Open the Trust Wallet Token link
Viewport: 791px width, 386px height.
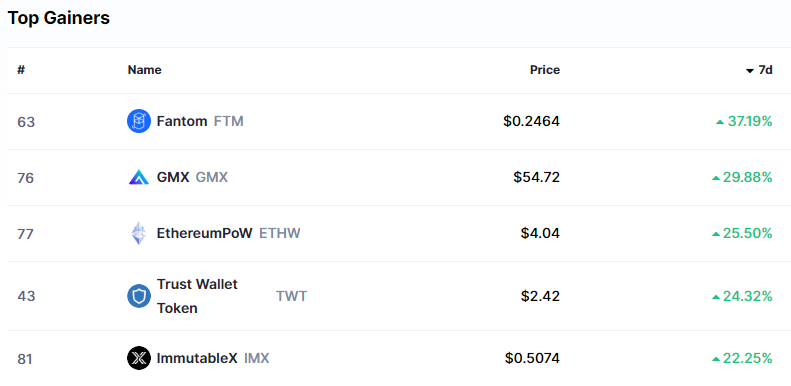pyautogui.click(x=197, y=296)
